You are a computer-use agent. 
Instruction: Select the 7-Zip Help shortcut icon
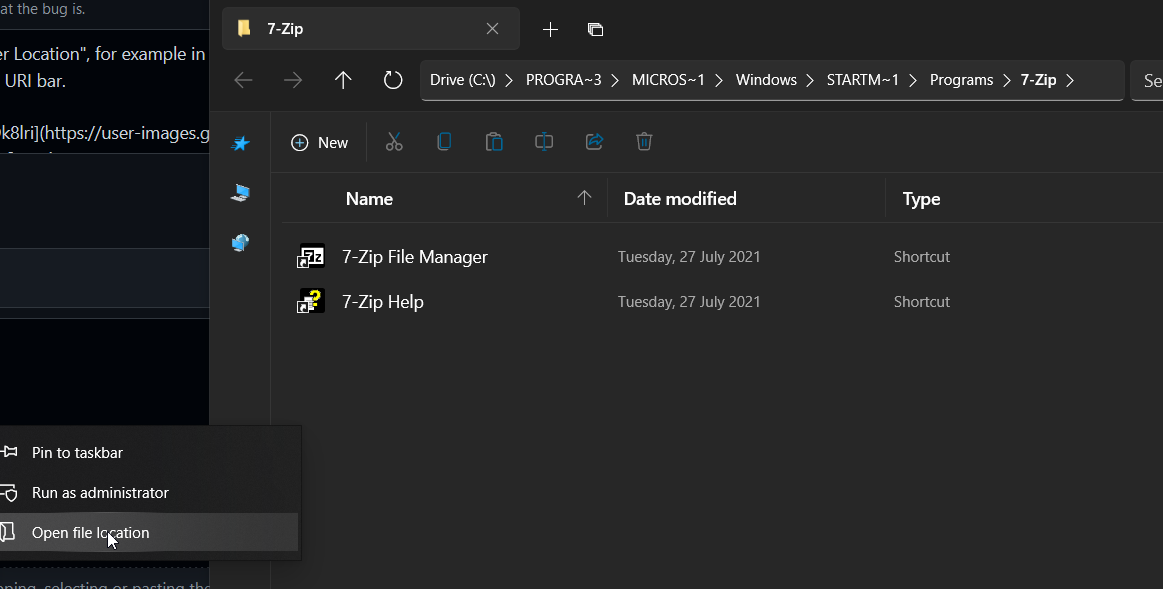click(311, 302)
